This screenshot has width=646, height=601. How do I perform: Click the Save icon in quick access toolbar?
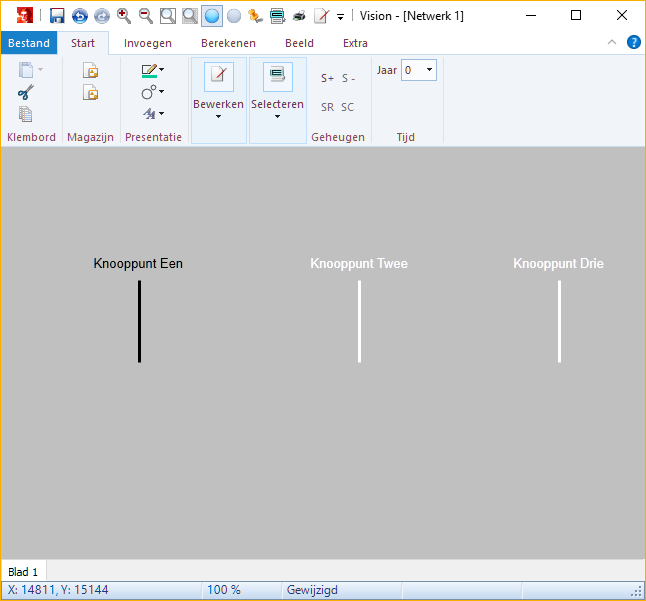(x=57, y=16)
